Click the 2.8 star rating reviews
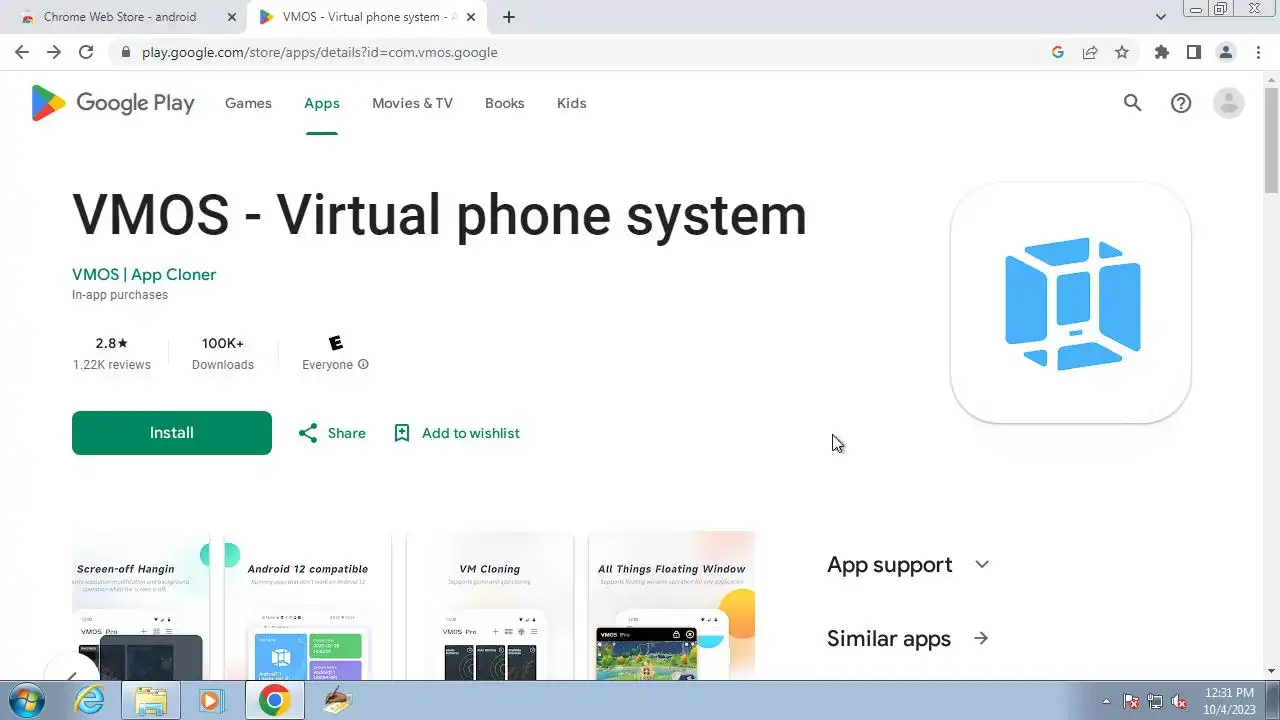Image resolution: width=1280 pixels, height=720 pixels. 112,354
